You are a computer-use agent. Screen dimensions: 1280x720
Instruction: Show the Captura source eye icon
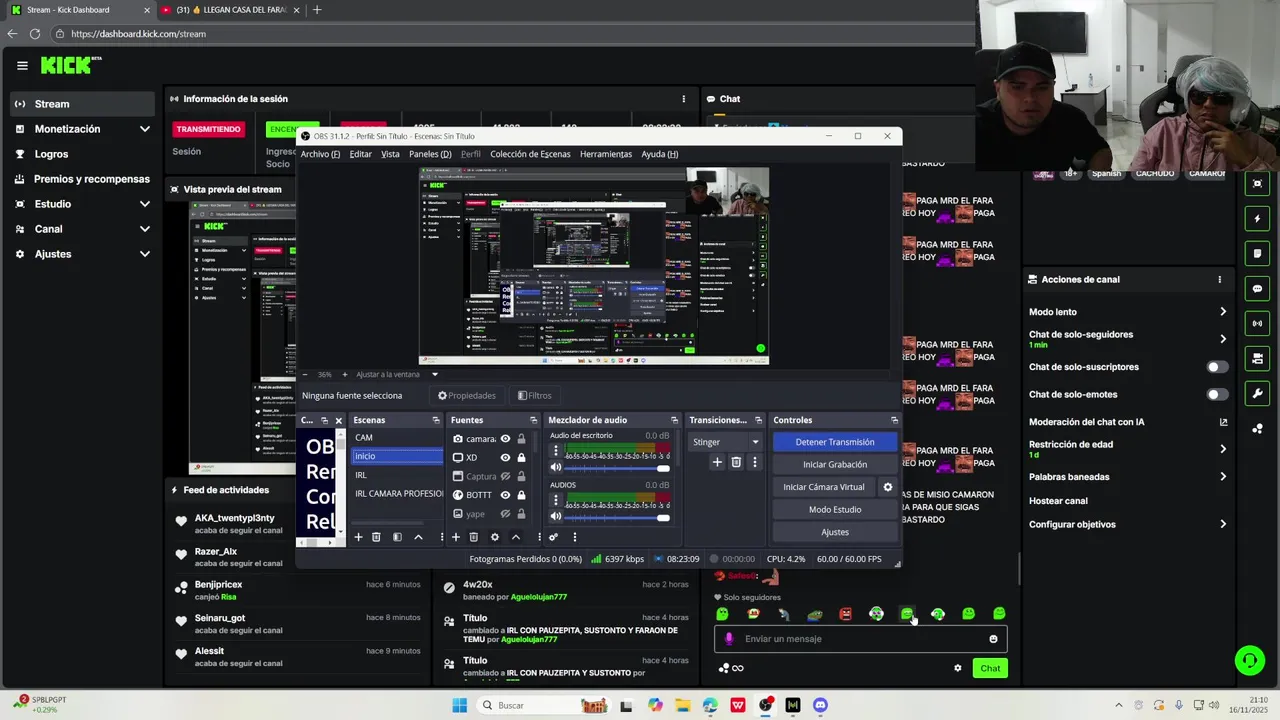click(505, 476)
